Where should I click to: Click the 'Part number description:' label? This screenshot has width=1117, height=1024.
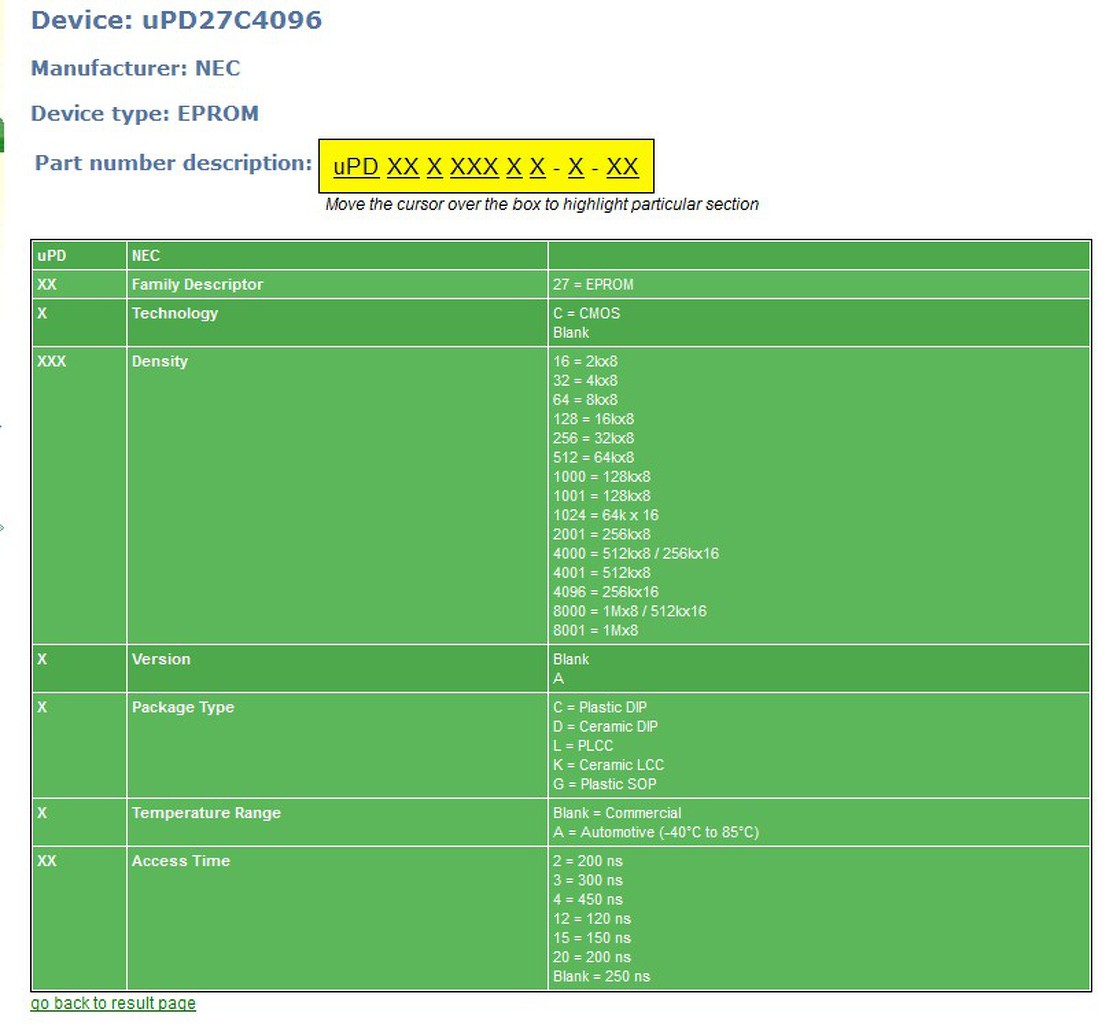pos(174,163)
